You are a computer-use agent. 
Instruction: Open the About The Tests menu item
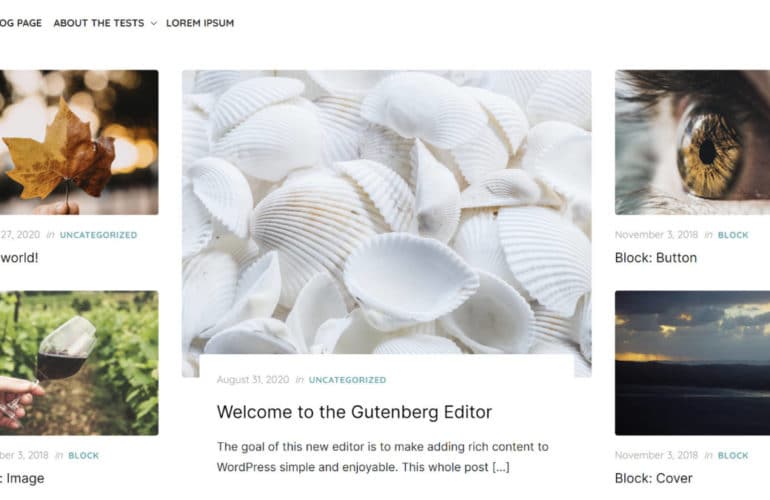(99, 23)
